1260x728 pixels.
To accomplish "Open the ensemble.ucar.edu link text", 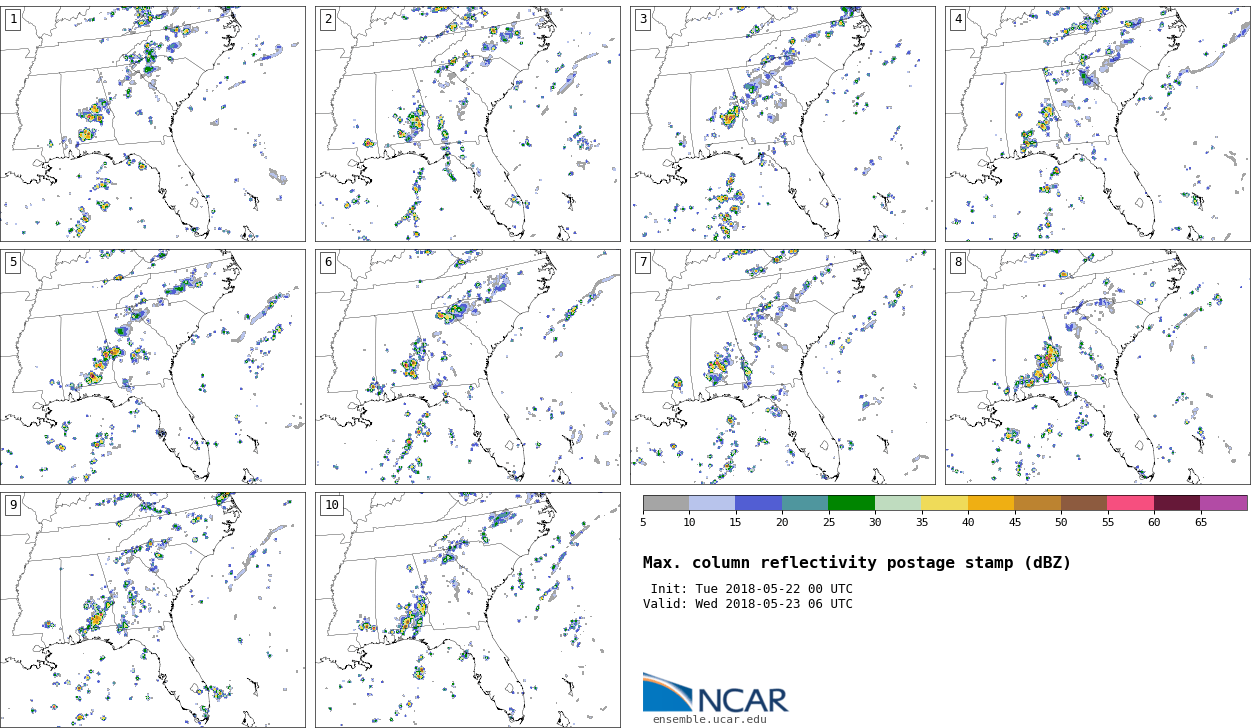I will (x=709, y=719).
